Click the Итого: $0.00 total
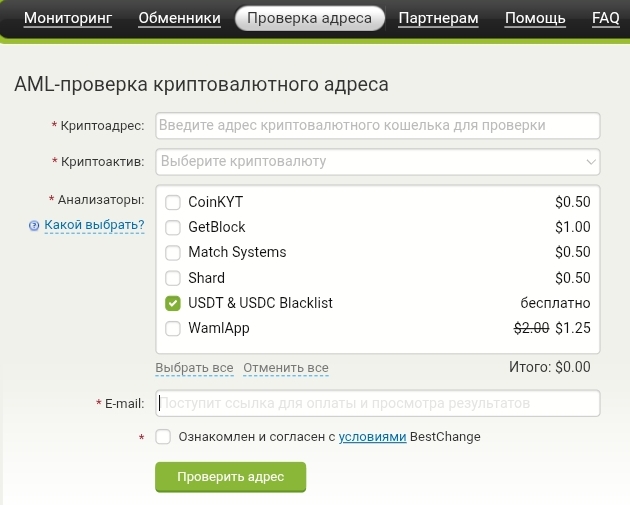 pos(550,367)
